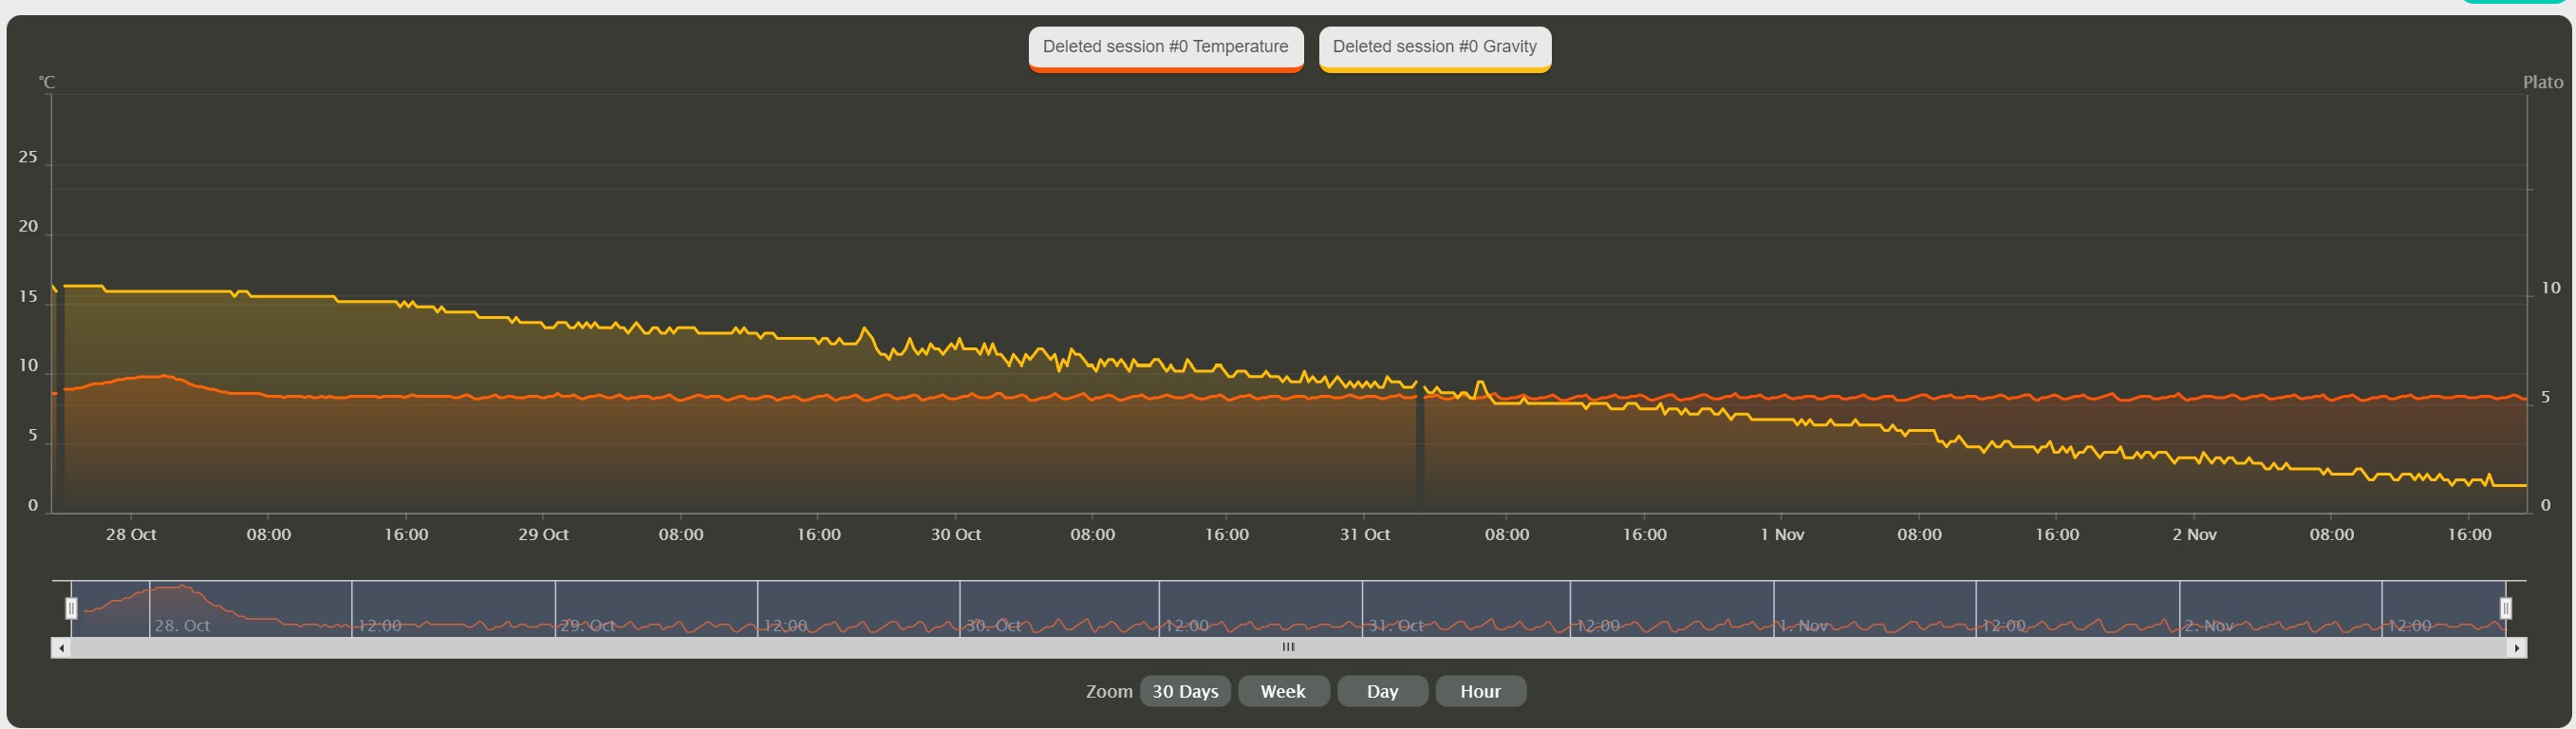The image size is (2576, 729).
Task: Hide the Deleted session #0 Gravity series
Action: [x=1434, y=47]
